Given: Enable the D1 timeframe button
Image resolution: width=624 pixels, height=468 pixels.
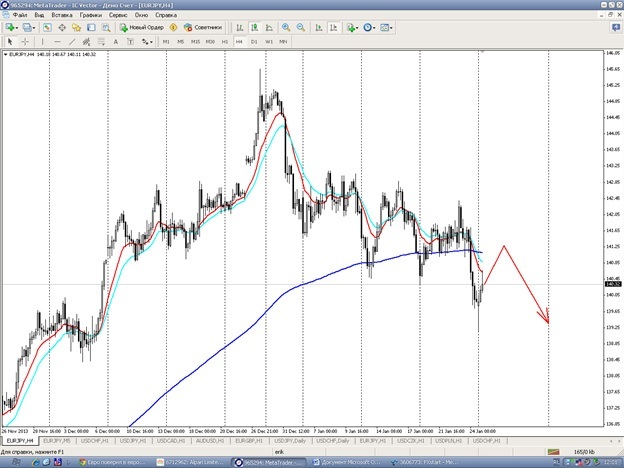Looking at the screenshot, I should click(x=254, y=42).
